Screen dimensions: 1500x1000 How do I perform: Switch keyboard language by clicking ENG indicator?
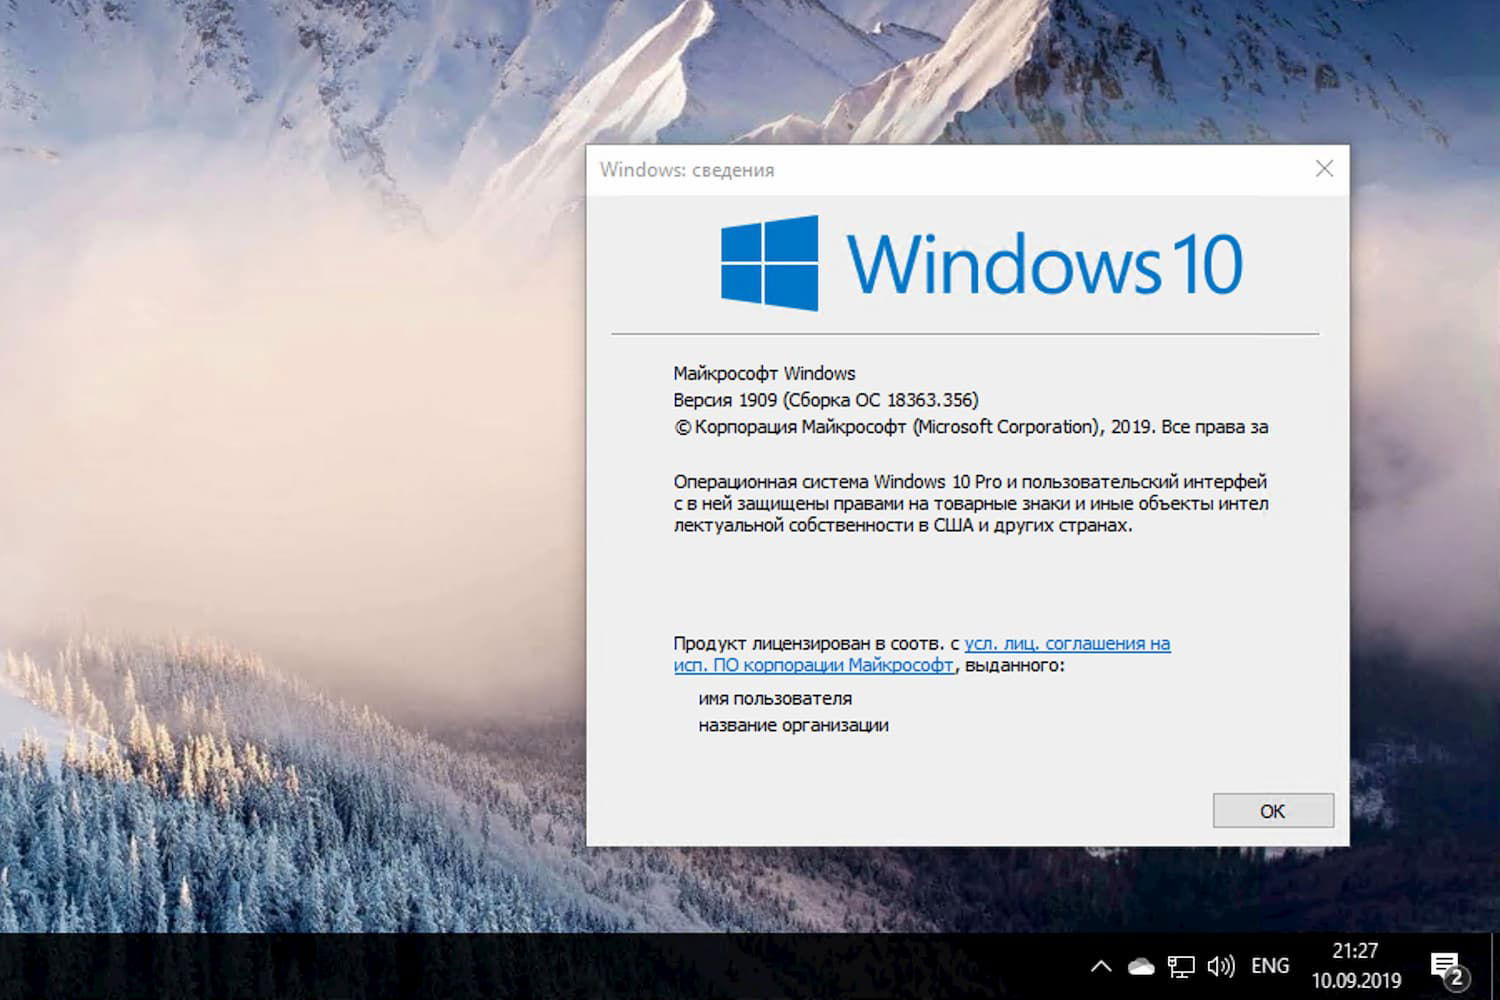point(1270,966)
